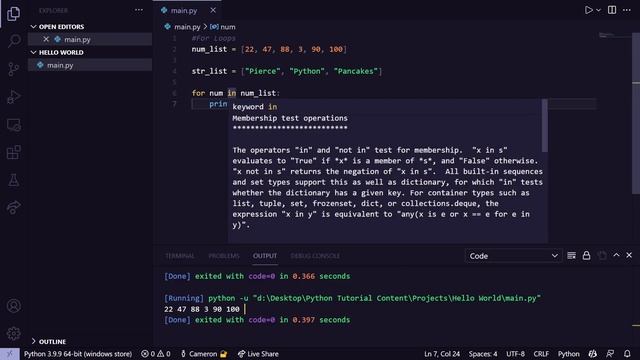Click the '#For Loops' comment line
640x360 pixels.
[x=213, y=38]
